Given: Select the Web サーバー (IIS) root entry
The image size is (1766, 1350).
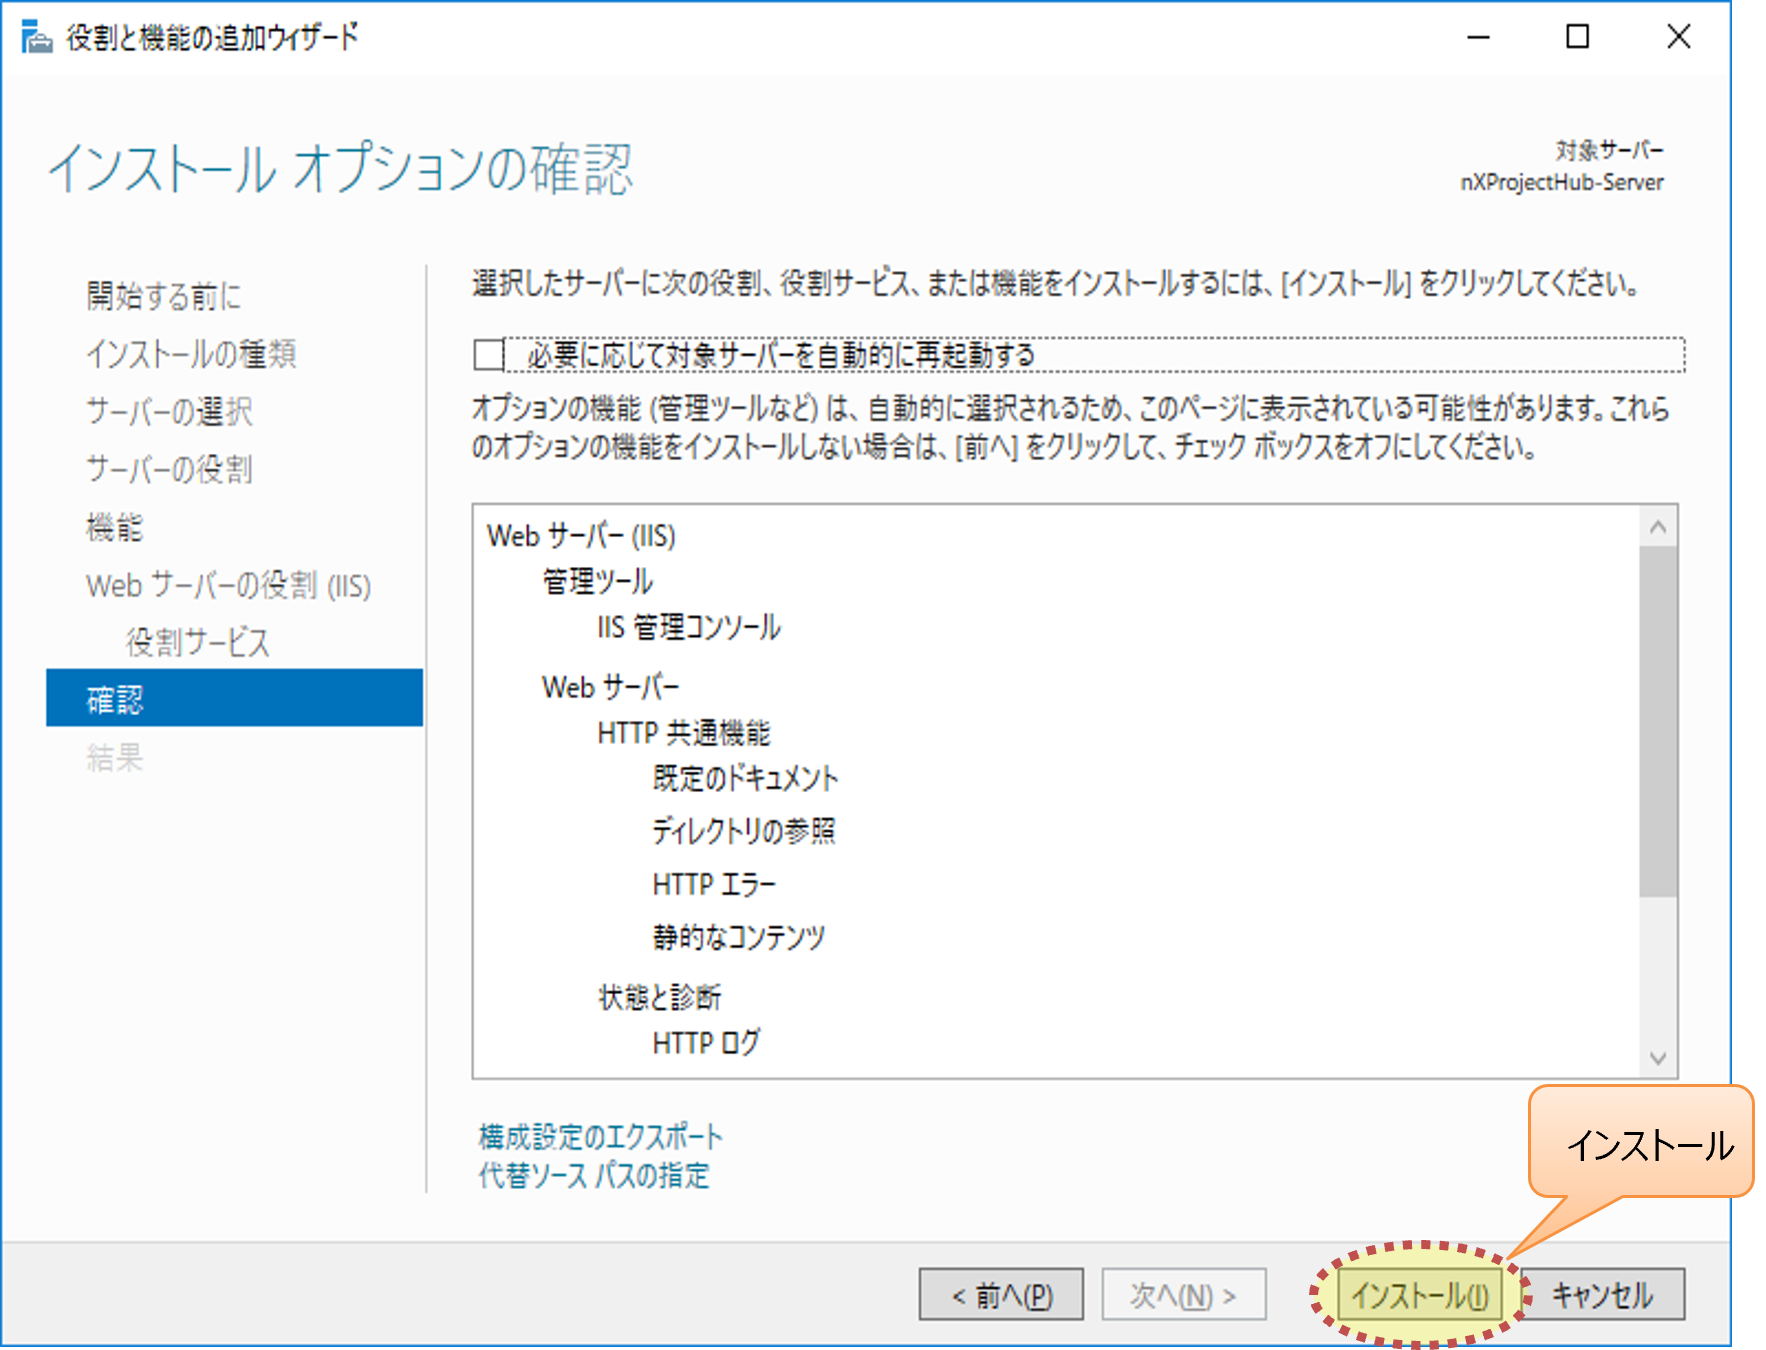Looking at the screenshot, I should pos(581,536).
